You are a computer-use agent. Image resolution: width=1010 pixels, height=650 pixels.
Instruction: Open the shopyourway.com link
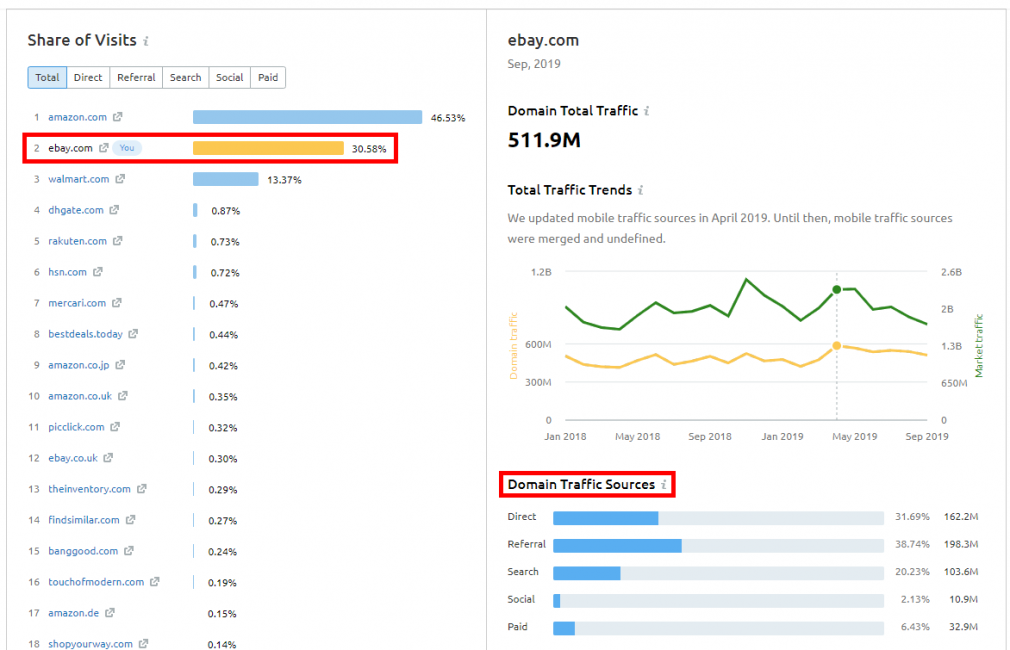pos(90,644)
